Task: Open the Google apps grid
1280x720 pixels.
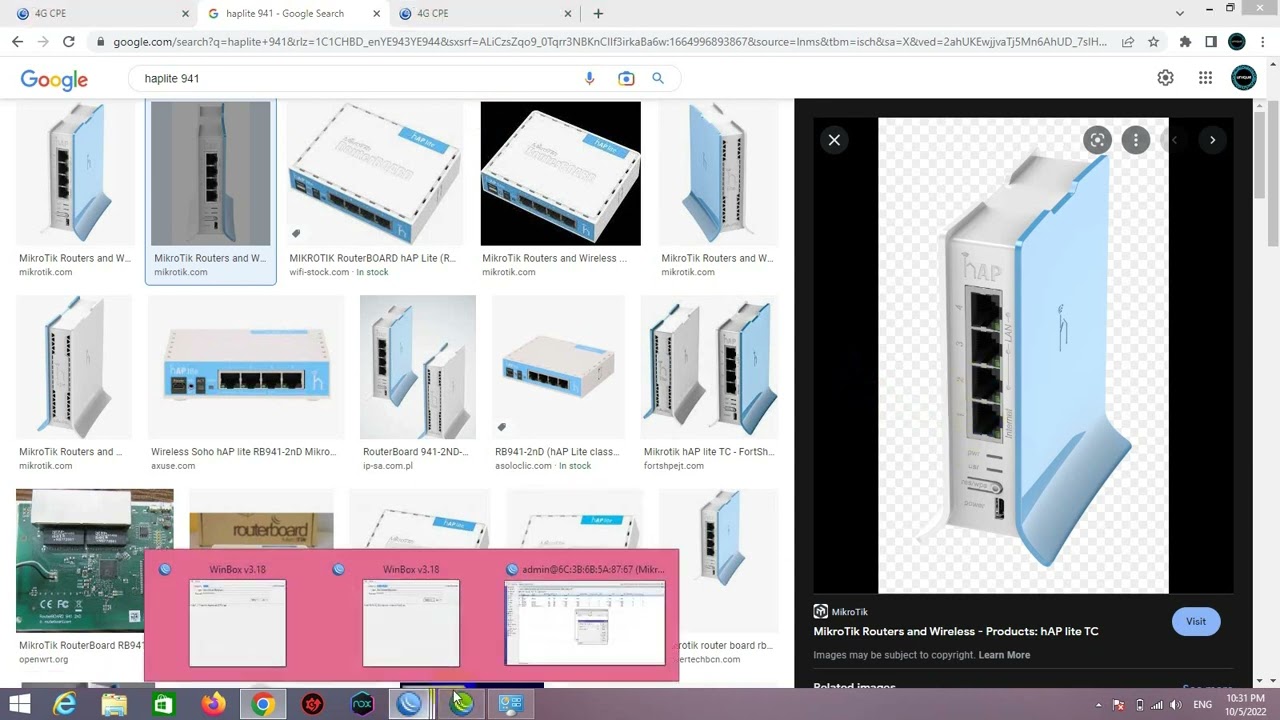Action: 1205,78
